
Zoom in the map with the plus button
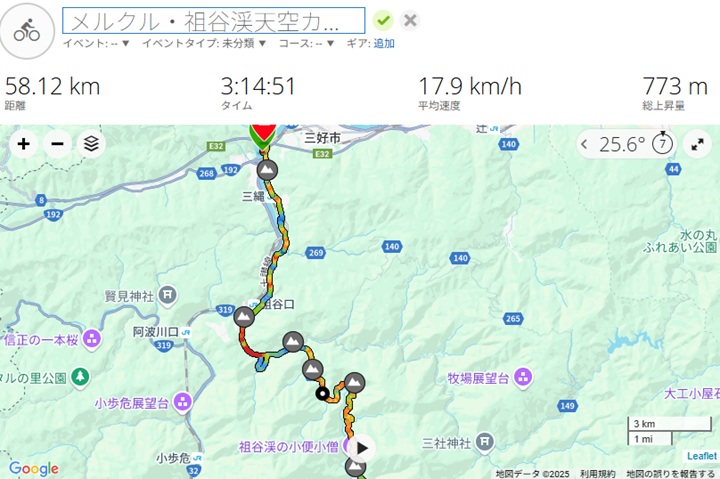coord(23,144)
